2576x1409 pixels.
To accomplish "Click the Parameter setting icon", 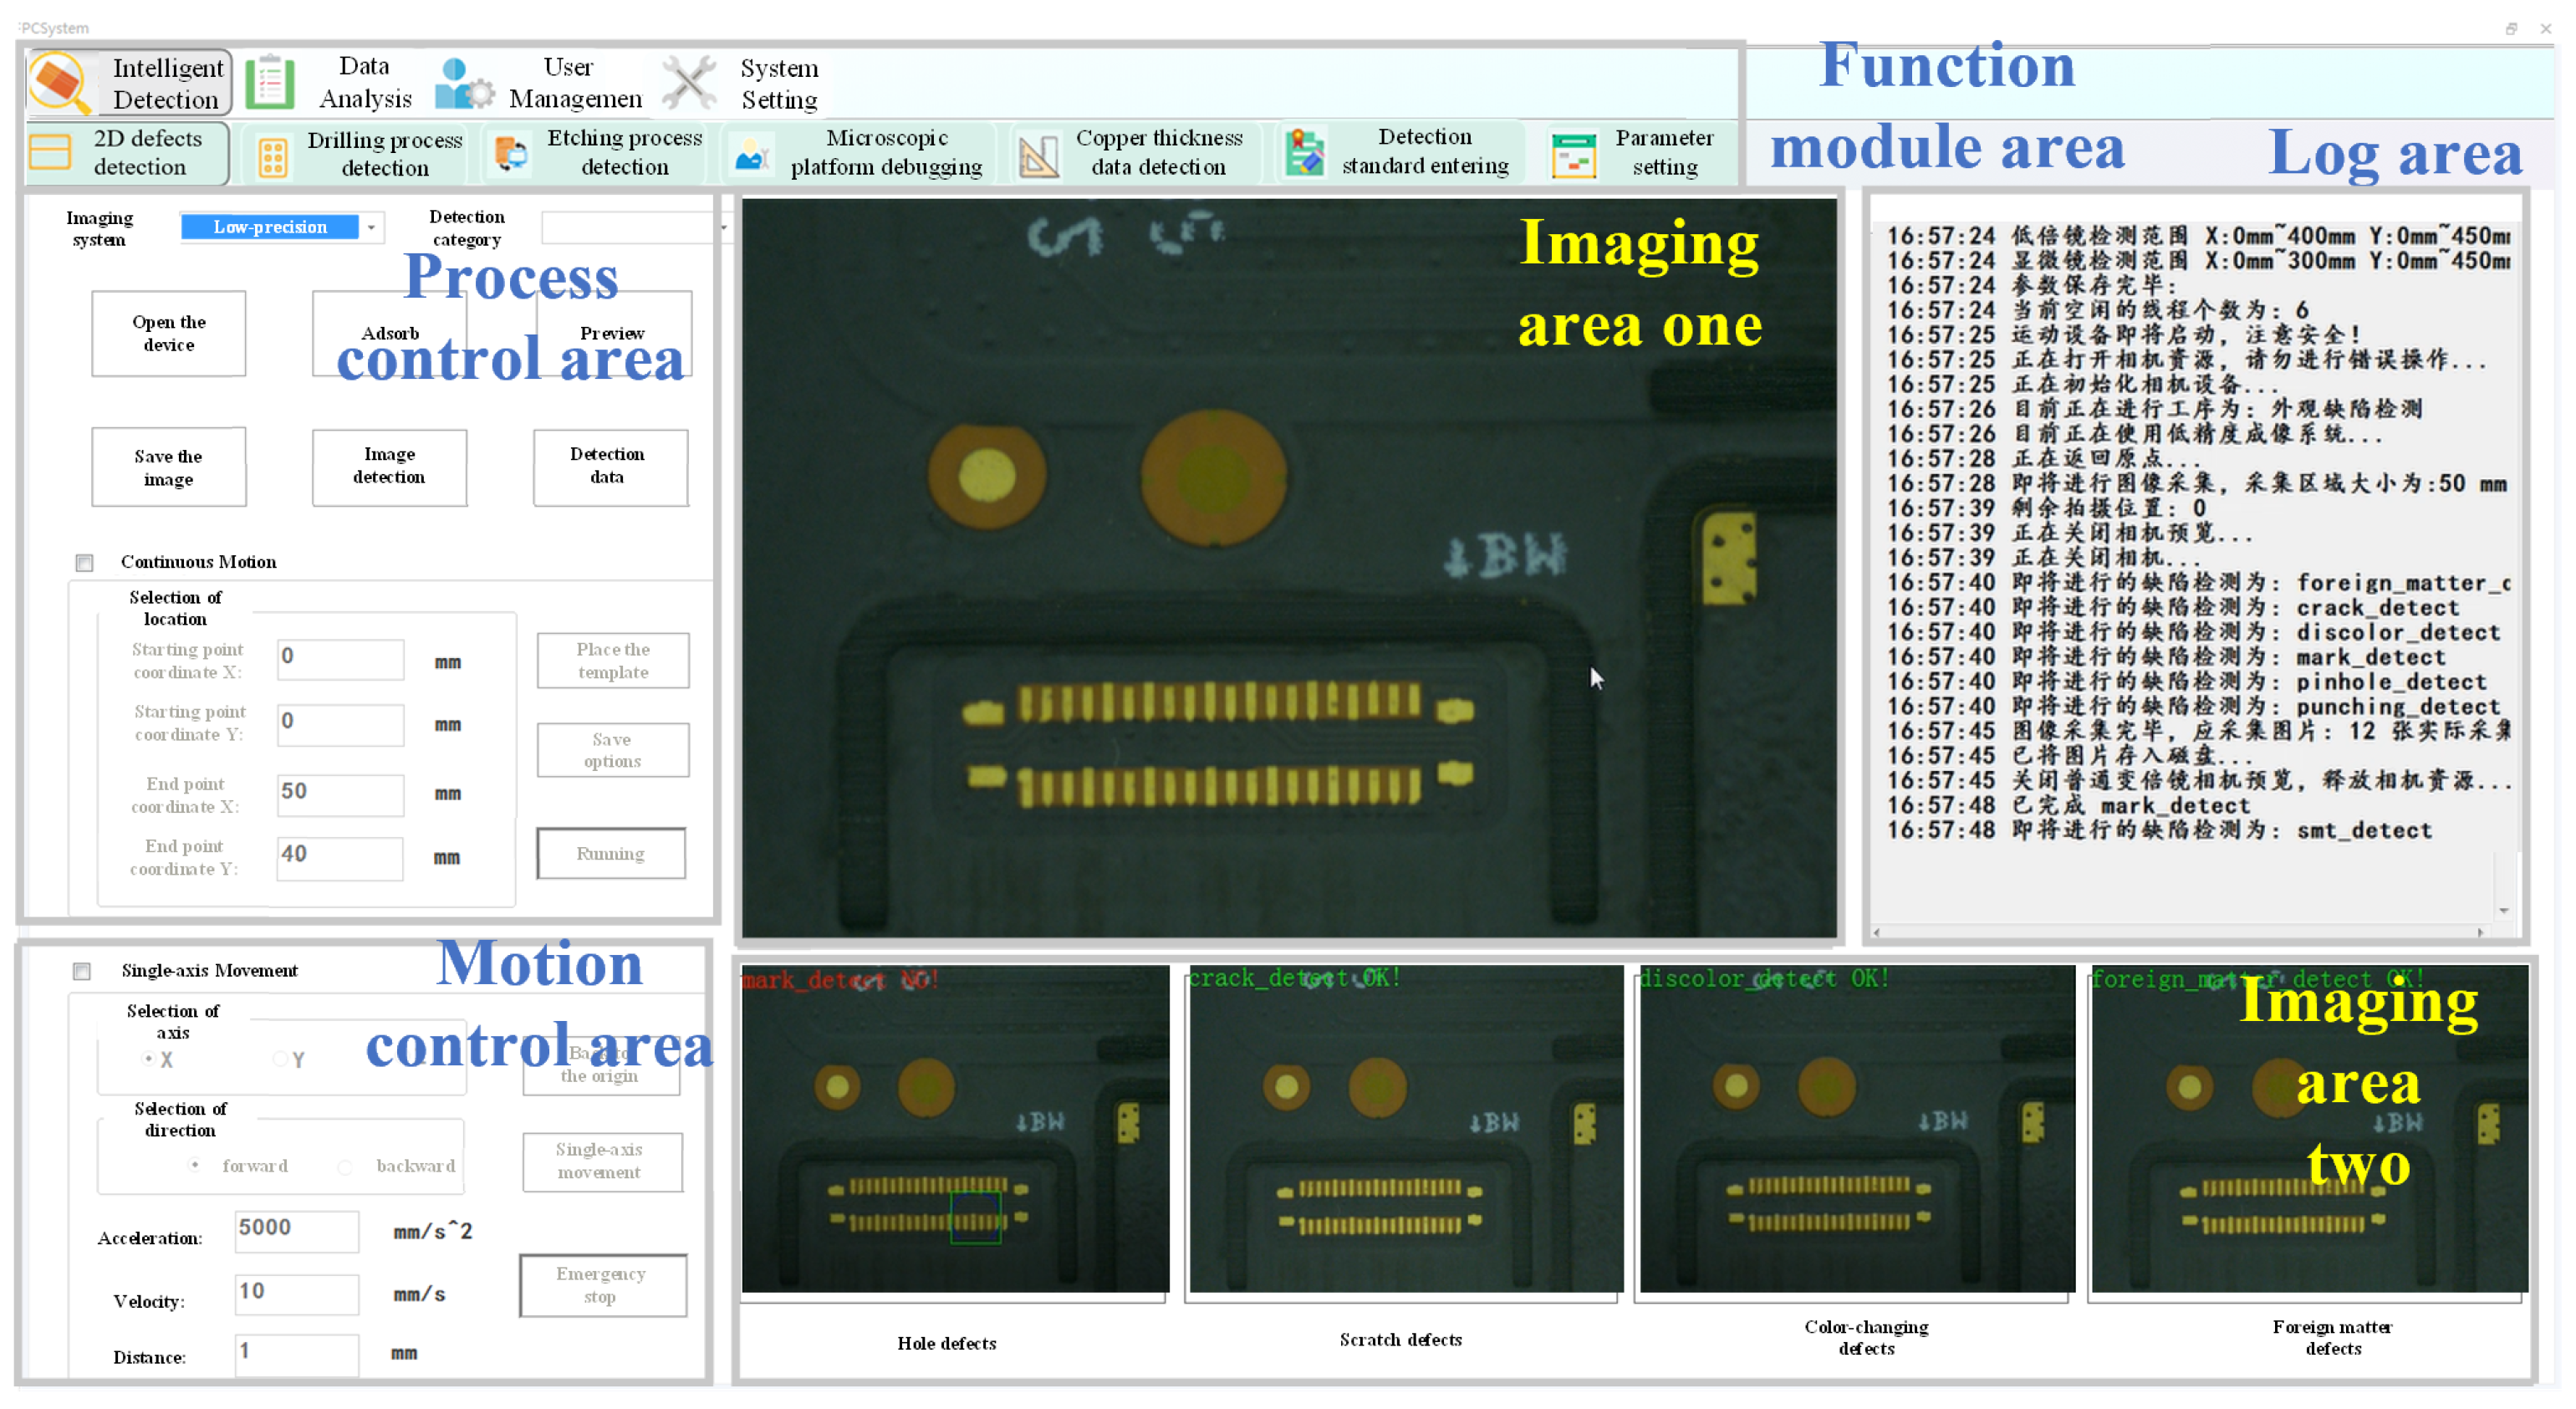I will pos(1573,155).
